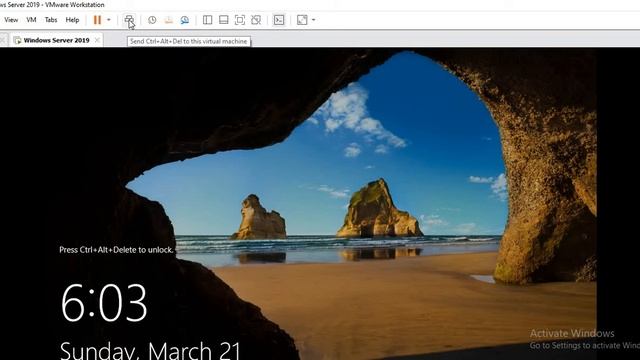
Task: Click the 'Sunday, March 21' date
Action: [x=150, y=350]
